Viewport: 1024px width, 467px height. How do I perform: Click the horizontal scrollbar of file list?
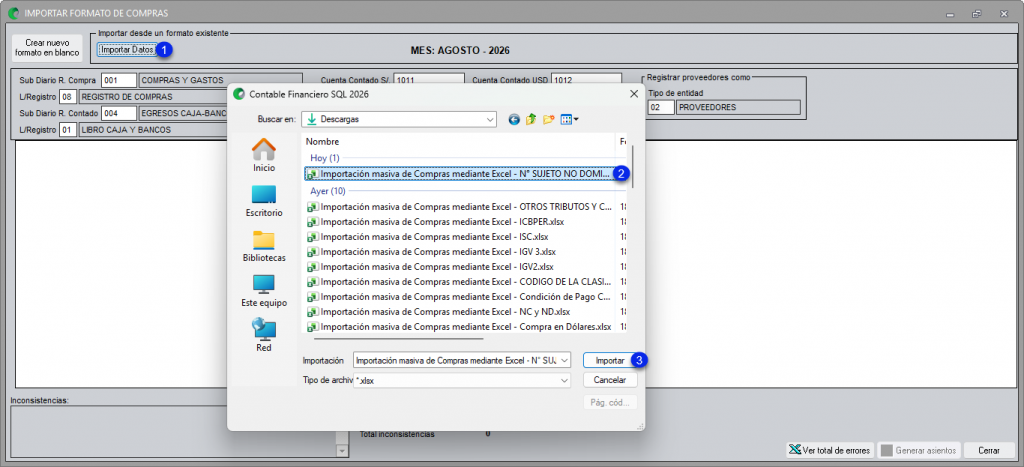[x=399, y=338]
